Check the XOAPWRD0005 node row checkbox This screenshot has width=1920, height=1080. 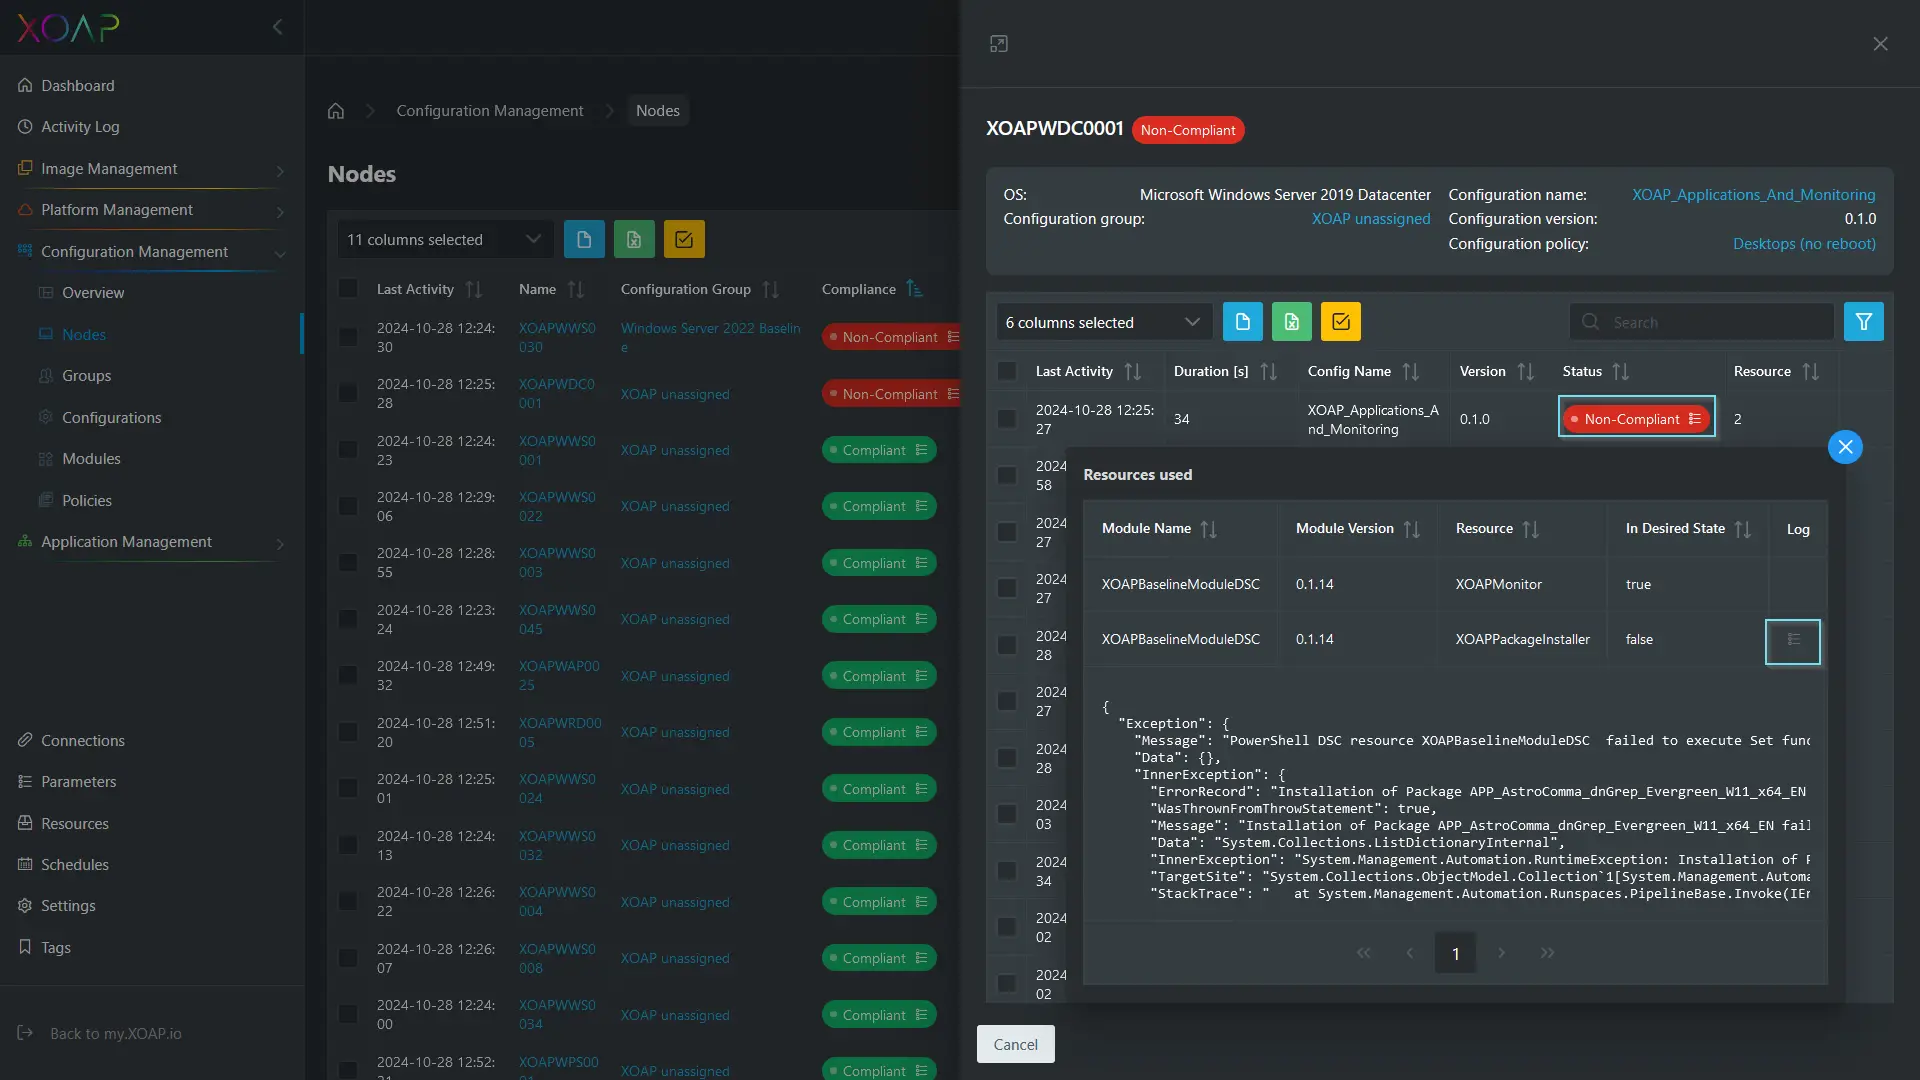tap(348, 732)
